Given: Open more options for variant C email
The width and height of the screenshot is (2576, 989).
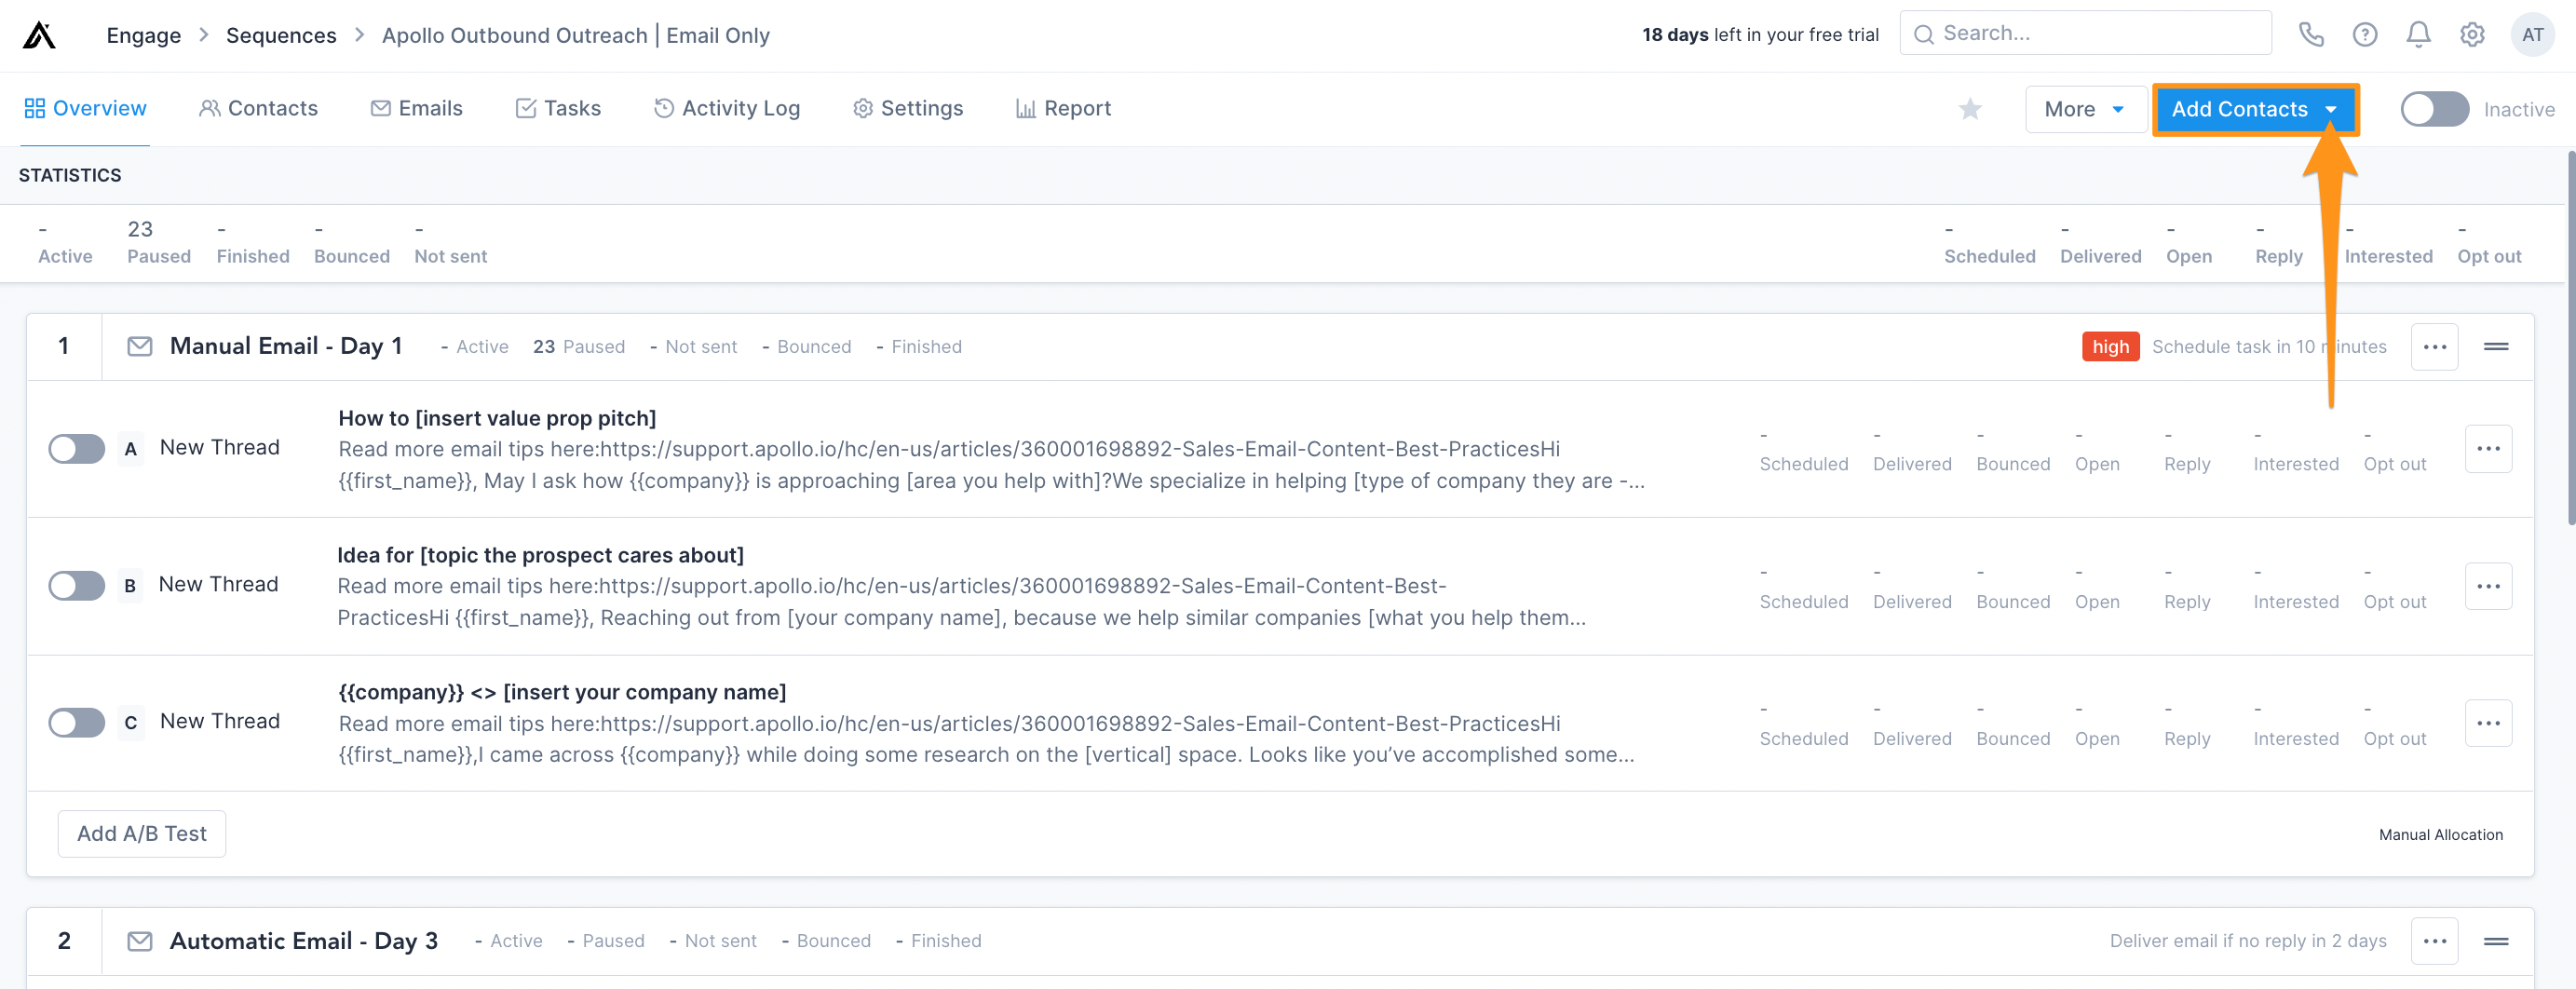Looking at the screenshot, I should [2488, 723].
